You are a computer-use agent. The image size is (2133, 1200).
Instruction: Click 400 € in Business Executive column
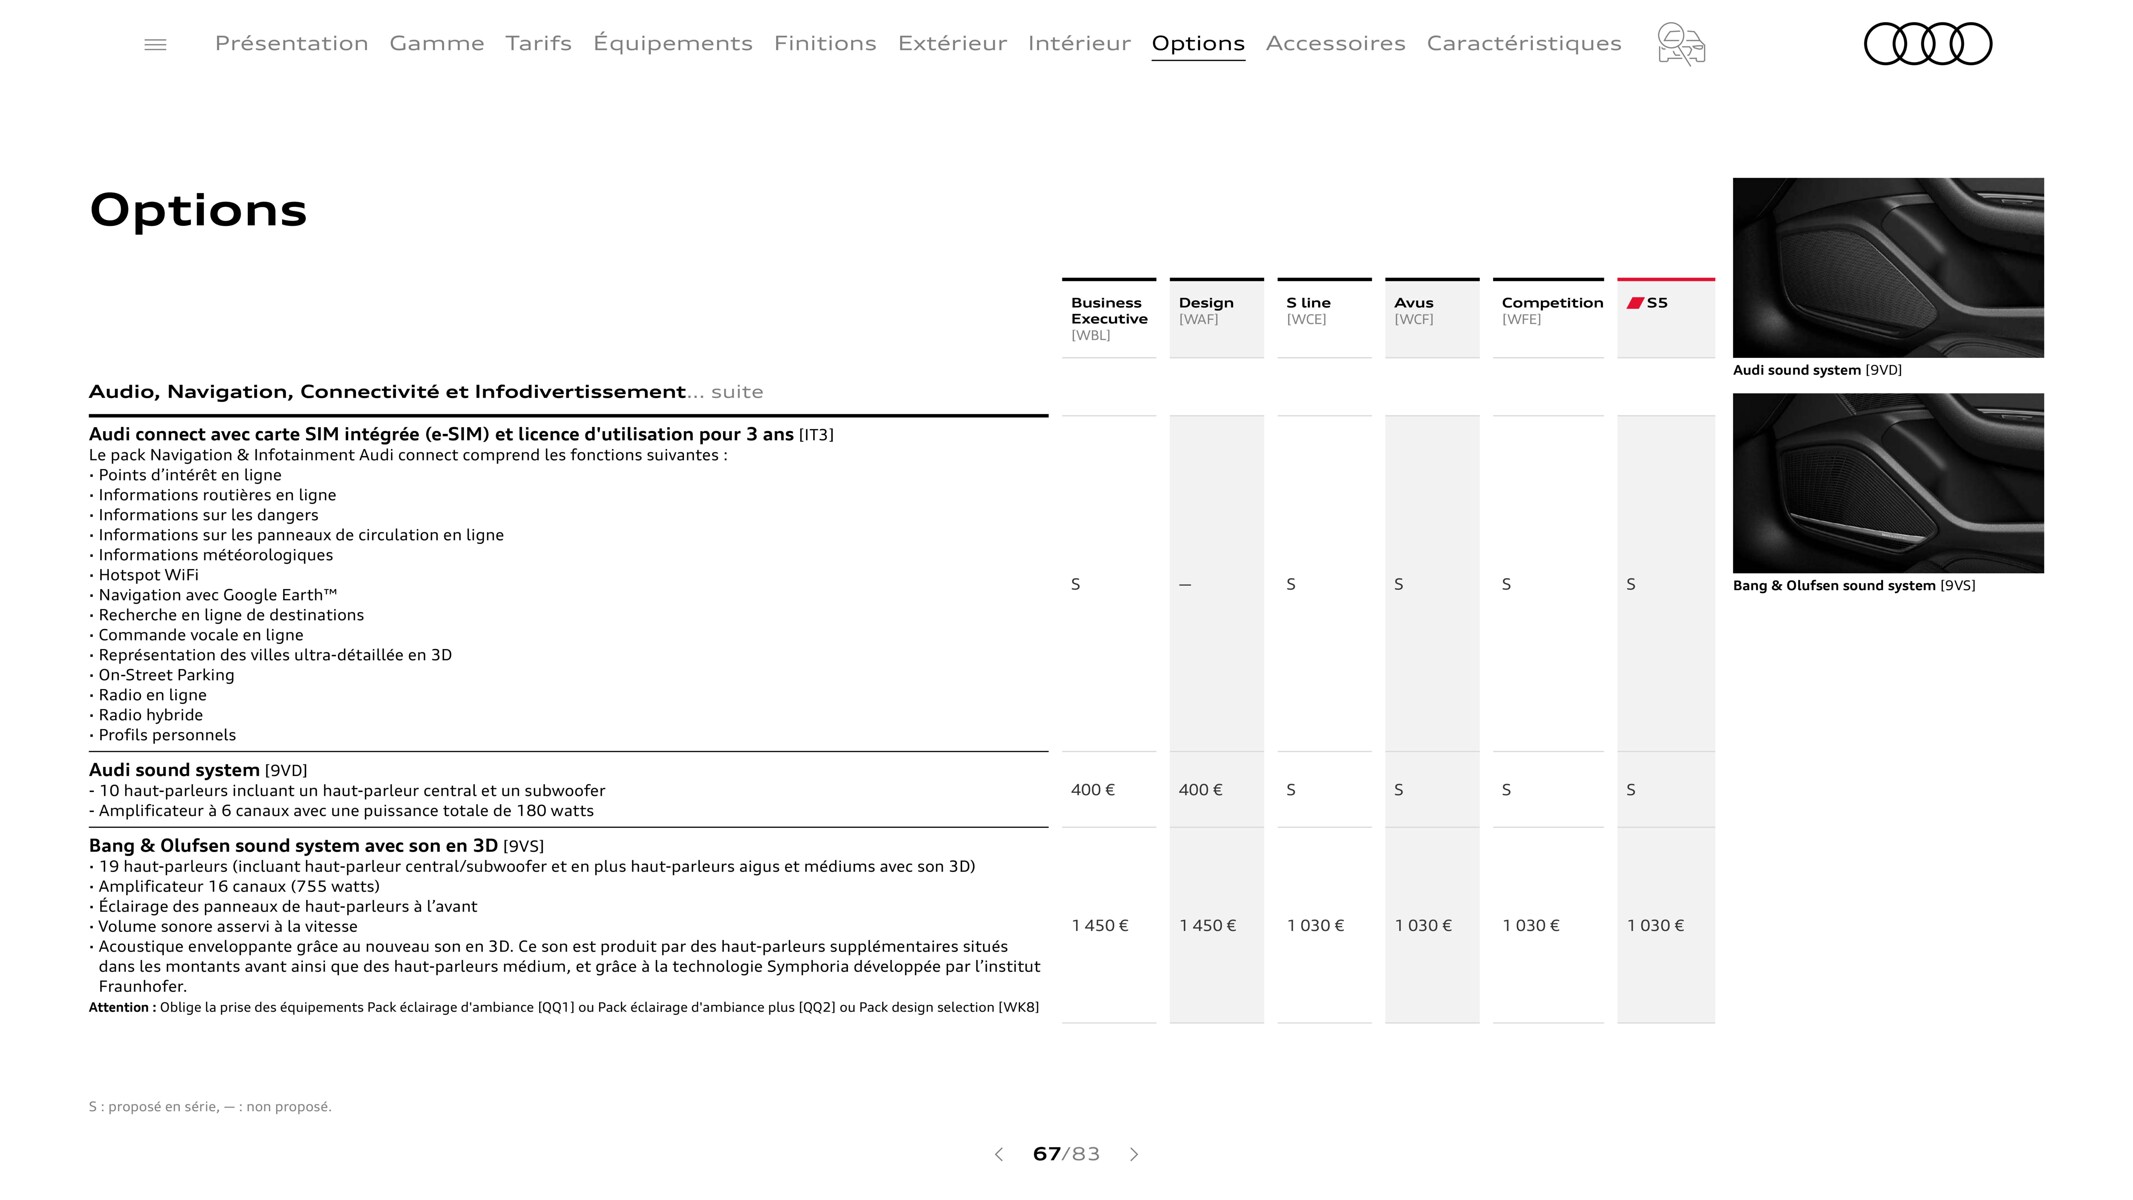(x=1093, y=790)
